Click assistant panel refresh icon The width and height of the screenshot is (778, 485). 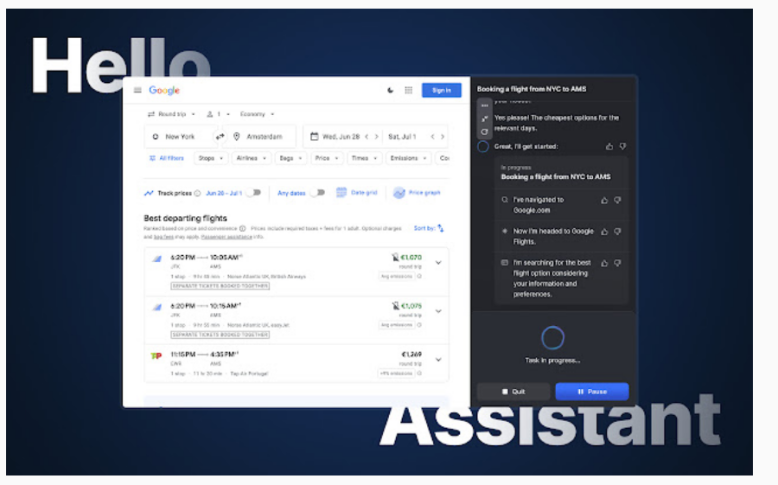485,132
